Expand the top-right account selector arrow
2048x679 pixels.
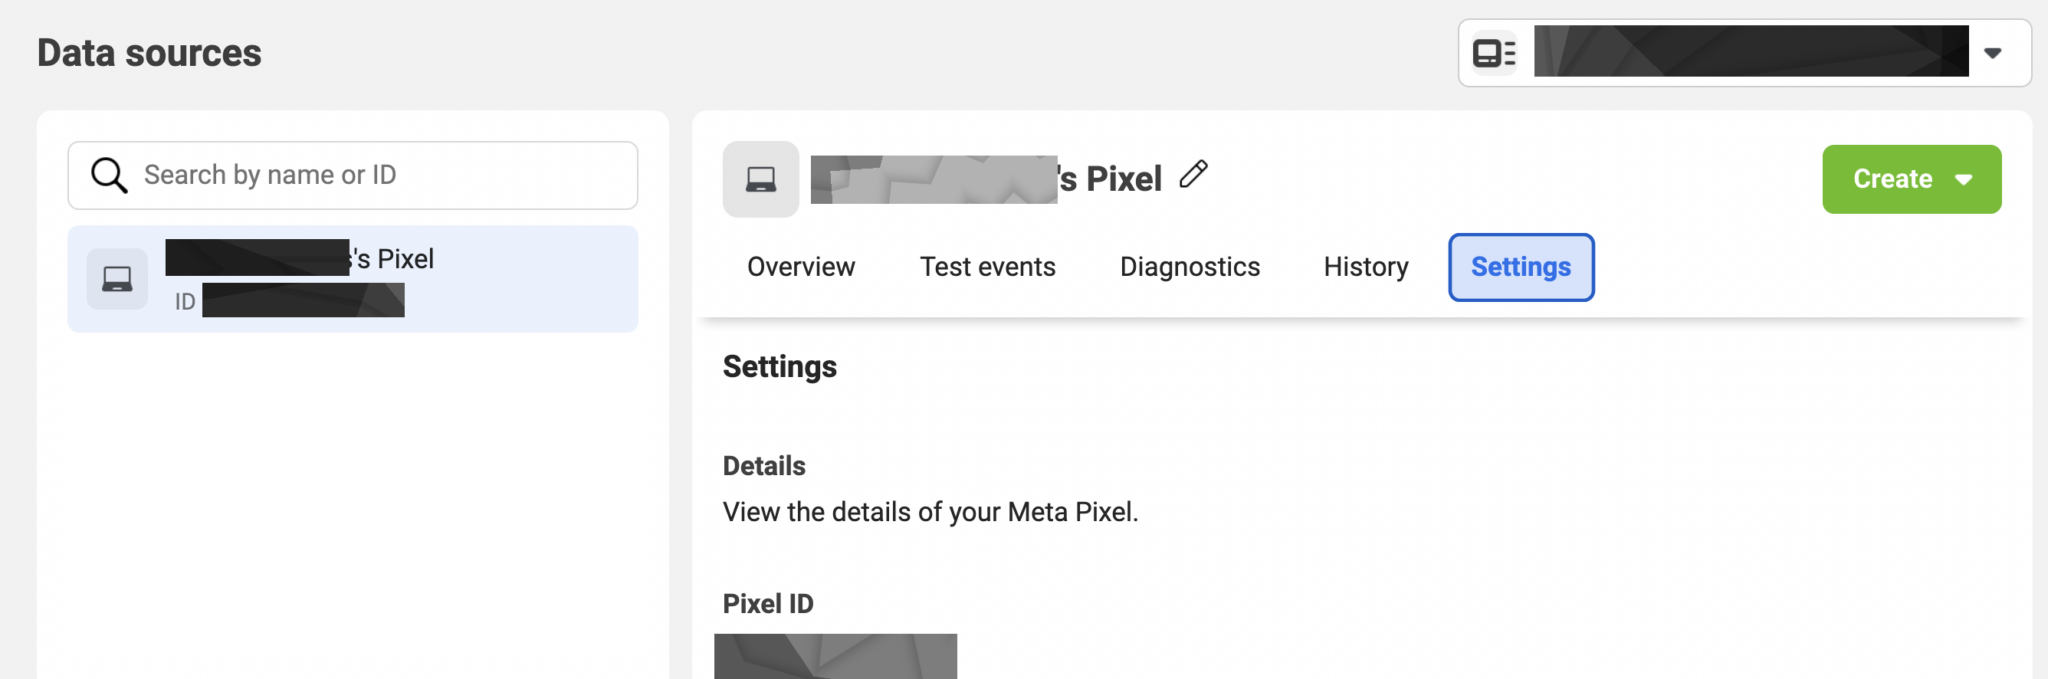(x=1993, y=53)
